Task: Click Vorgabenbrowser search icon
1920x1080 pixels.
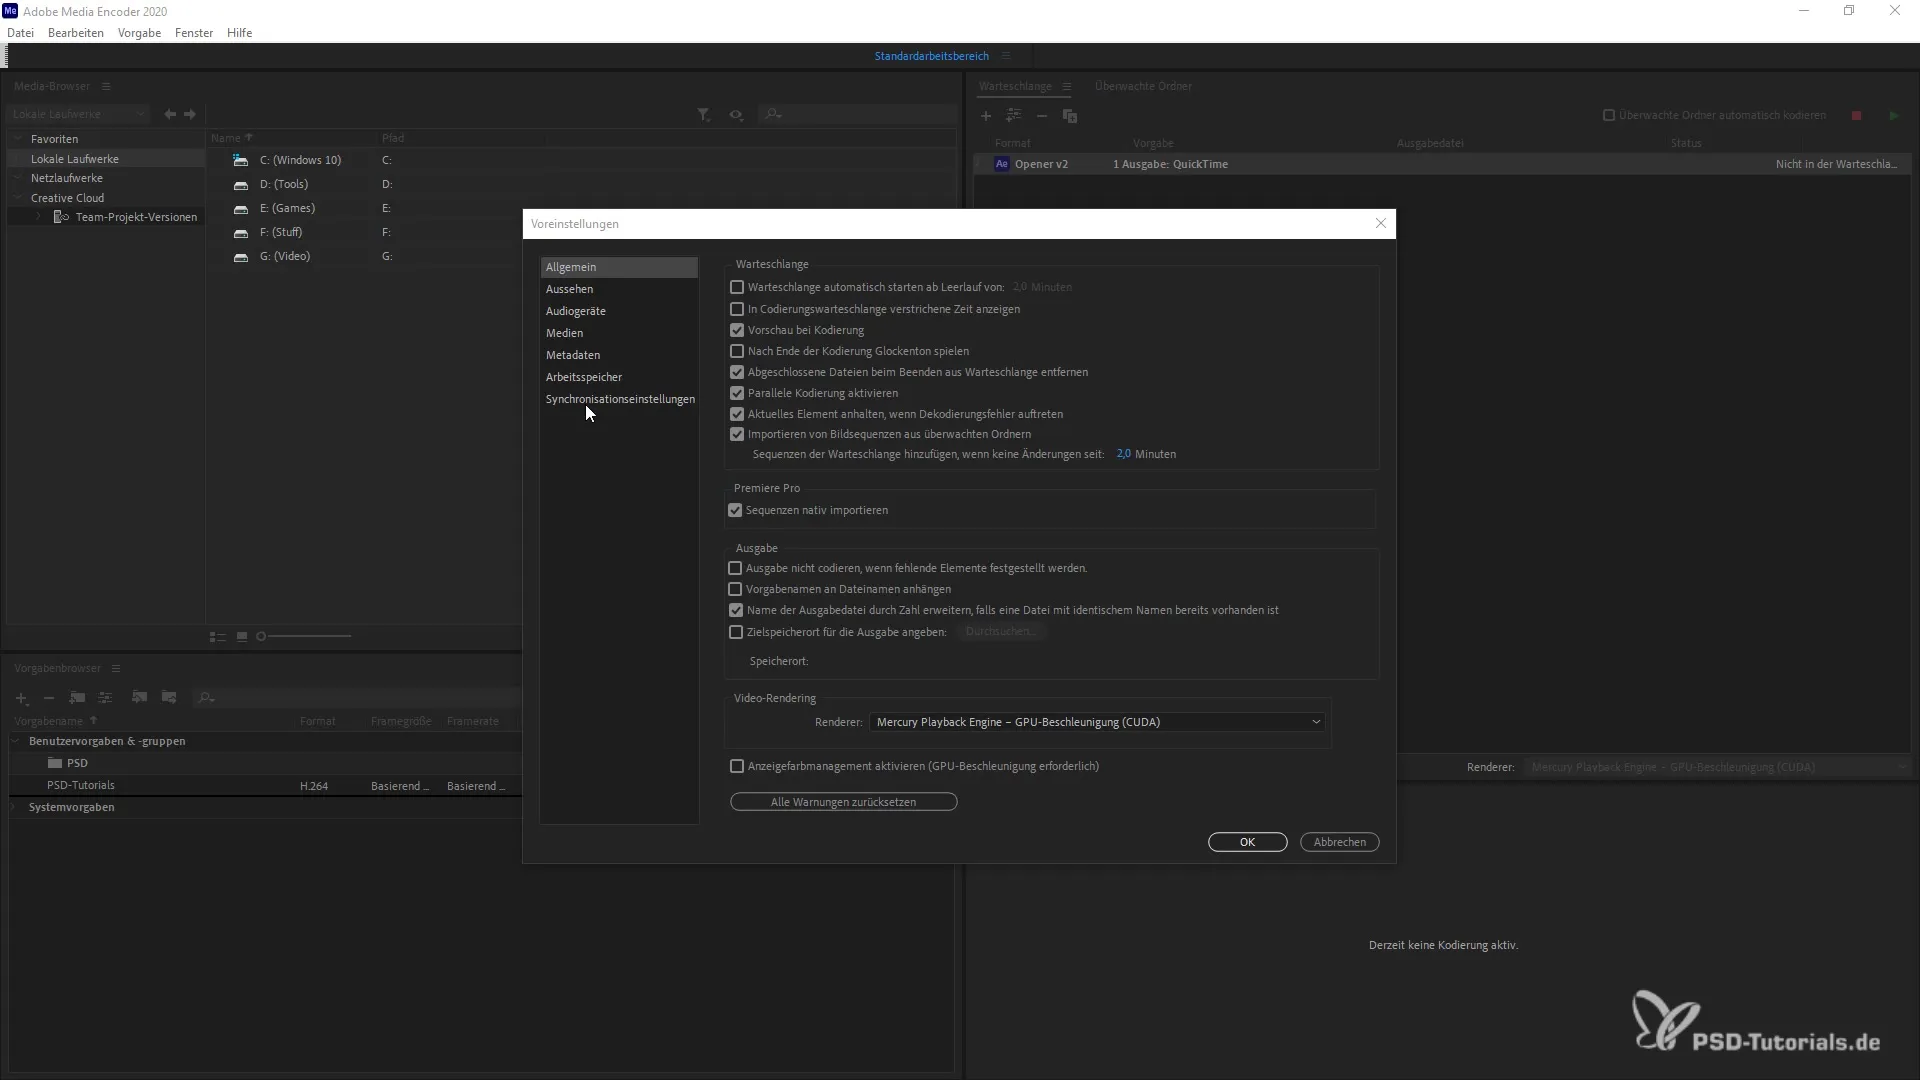Action: (206, 698)
